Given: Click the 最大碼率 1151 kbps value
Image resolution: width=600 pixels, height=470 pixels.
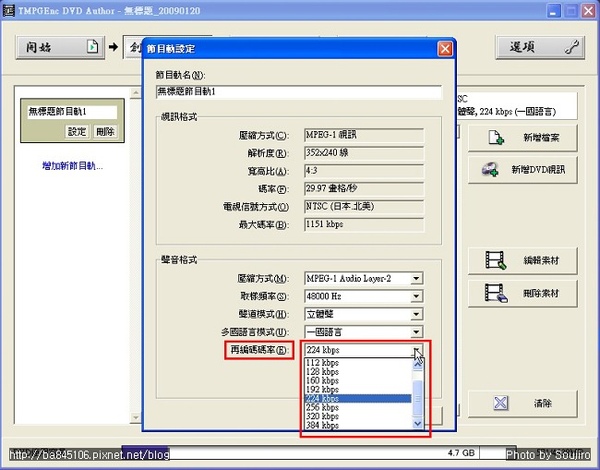Looking at the screenshot, I should (364, 224).
